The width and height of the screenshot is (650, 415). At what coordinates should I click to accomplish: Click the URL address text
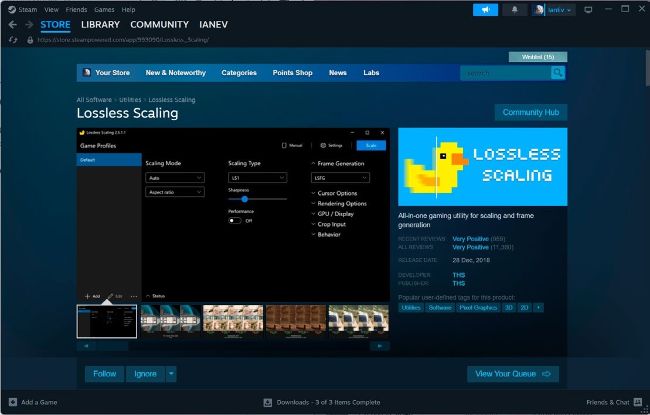pyautogui.click(x=123, y=40)
